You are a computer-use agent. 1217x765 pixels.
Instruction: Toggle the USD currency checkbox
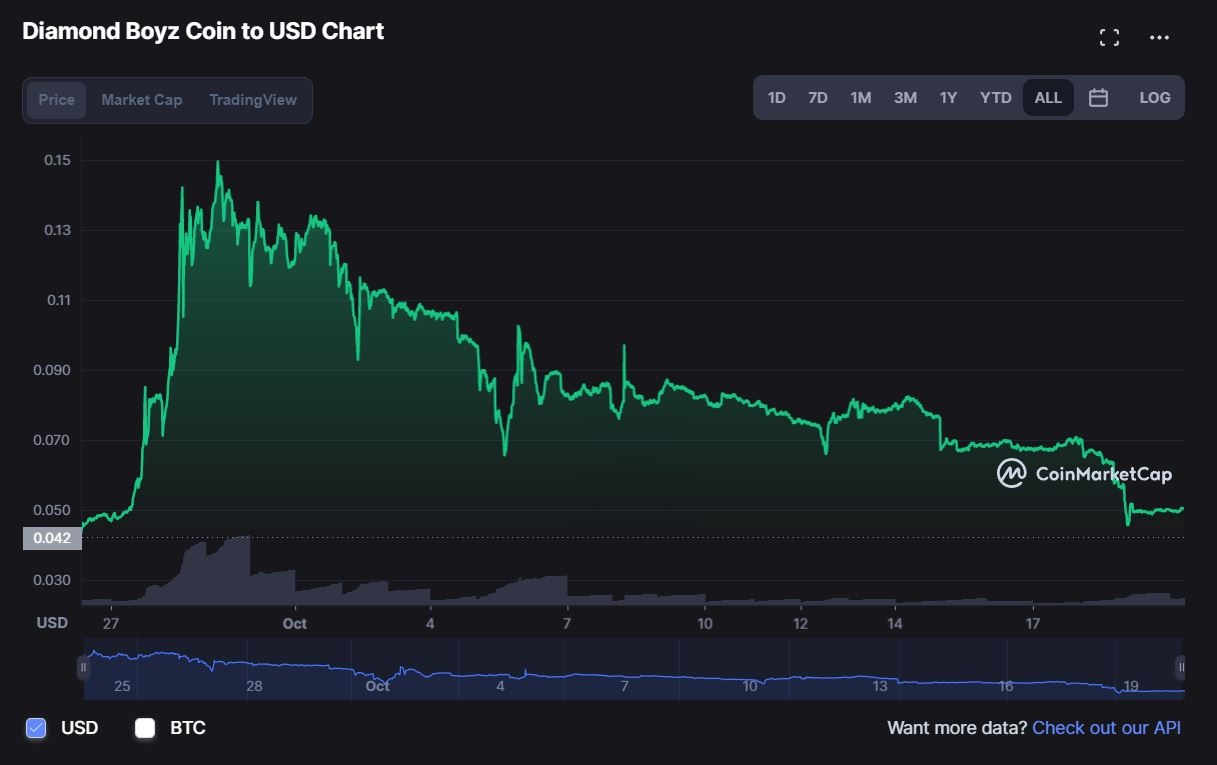tap(36, 728)
